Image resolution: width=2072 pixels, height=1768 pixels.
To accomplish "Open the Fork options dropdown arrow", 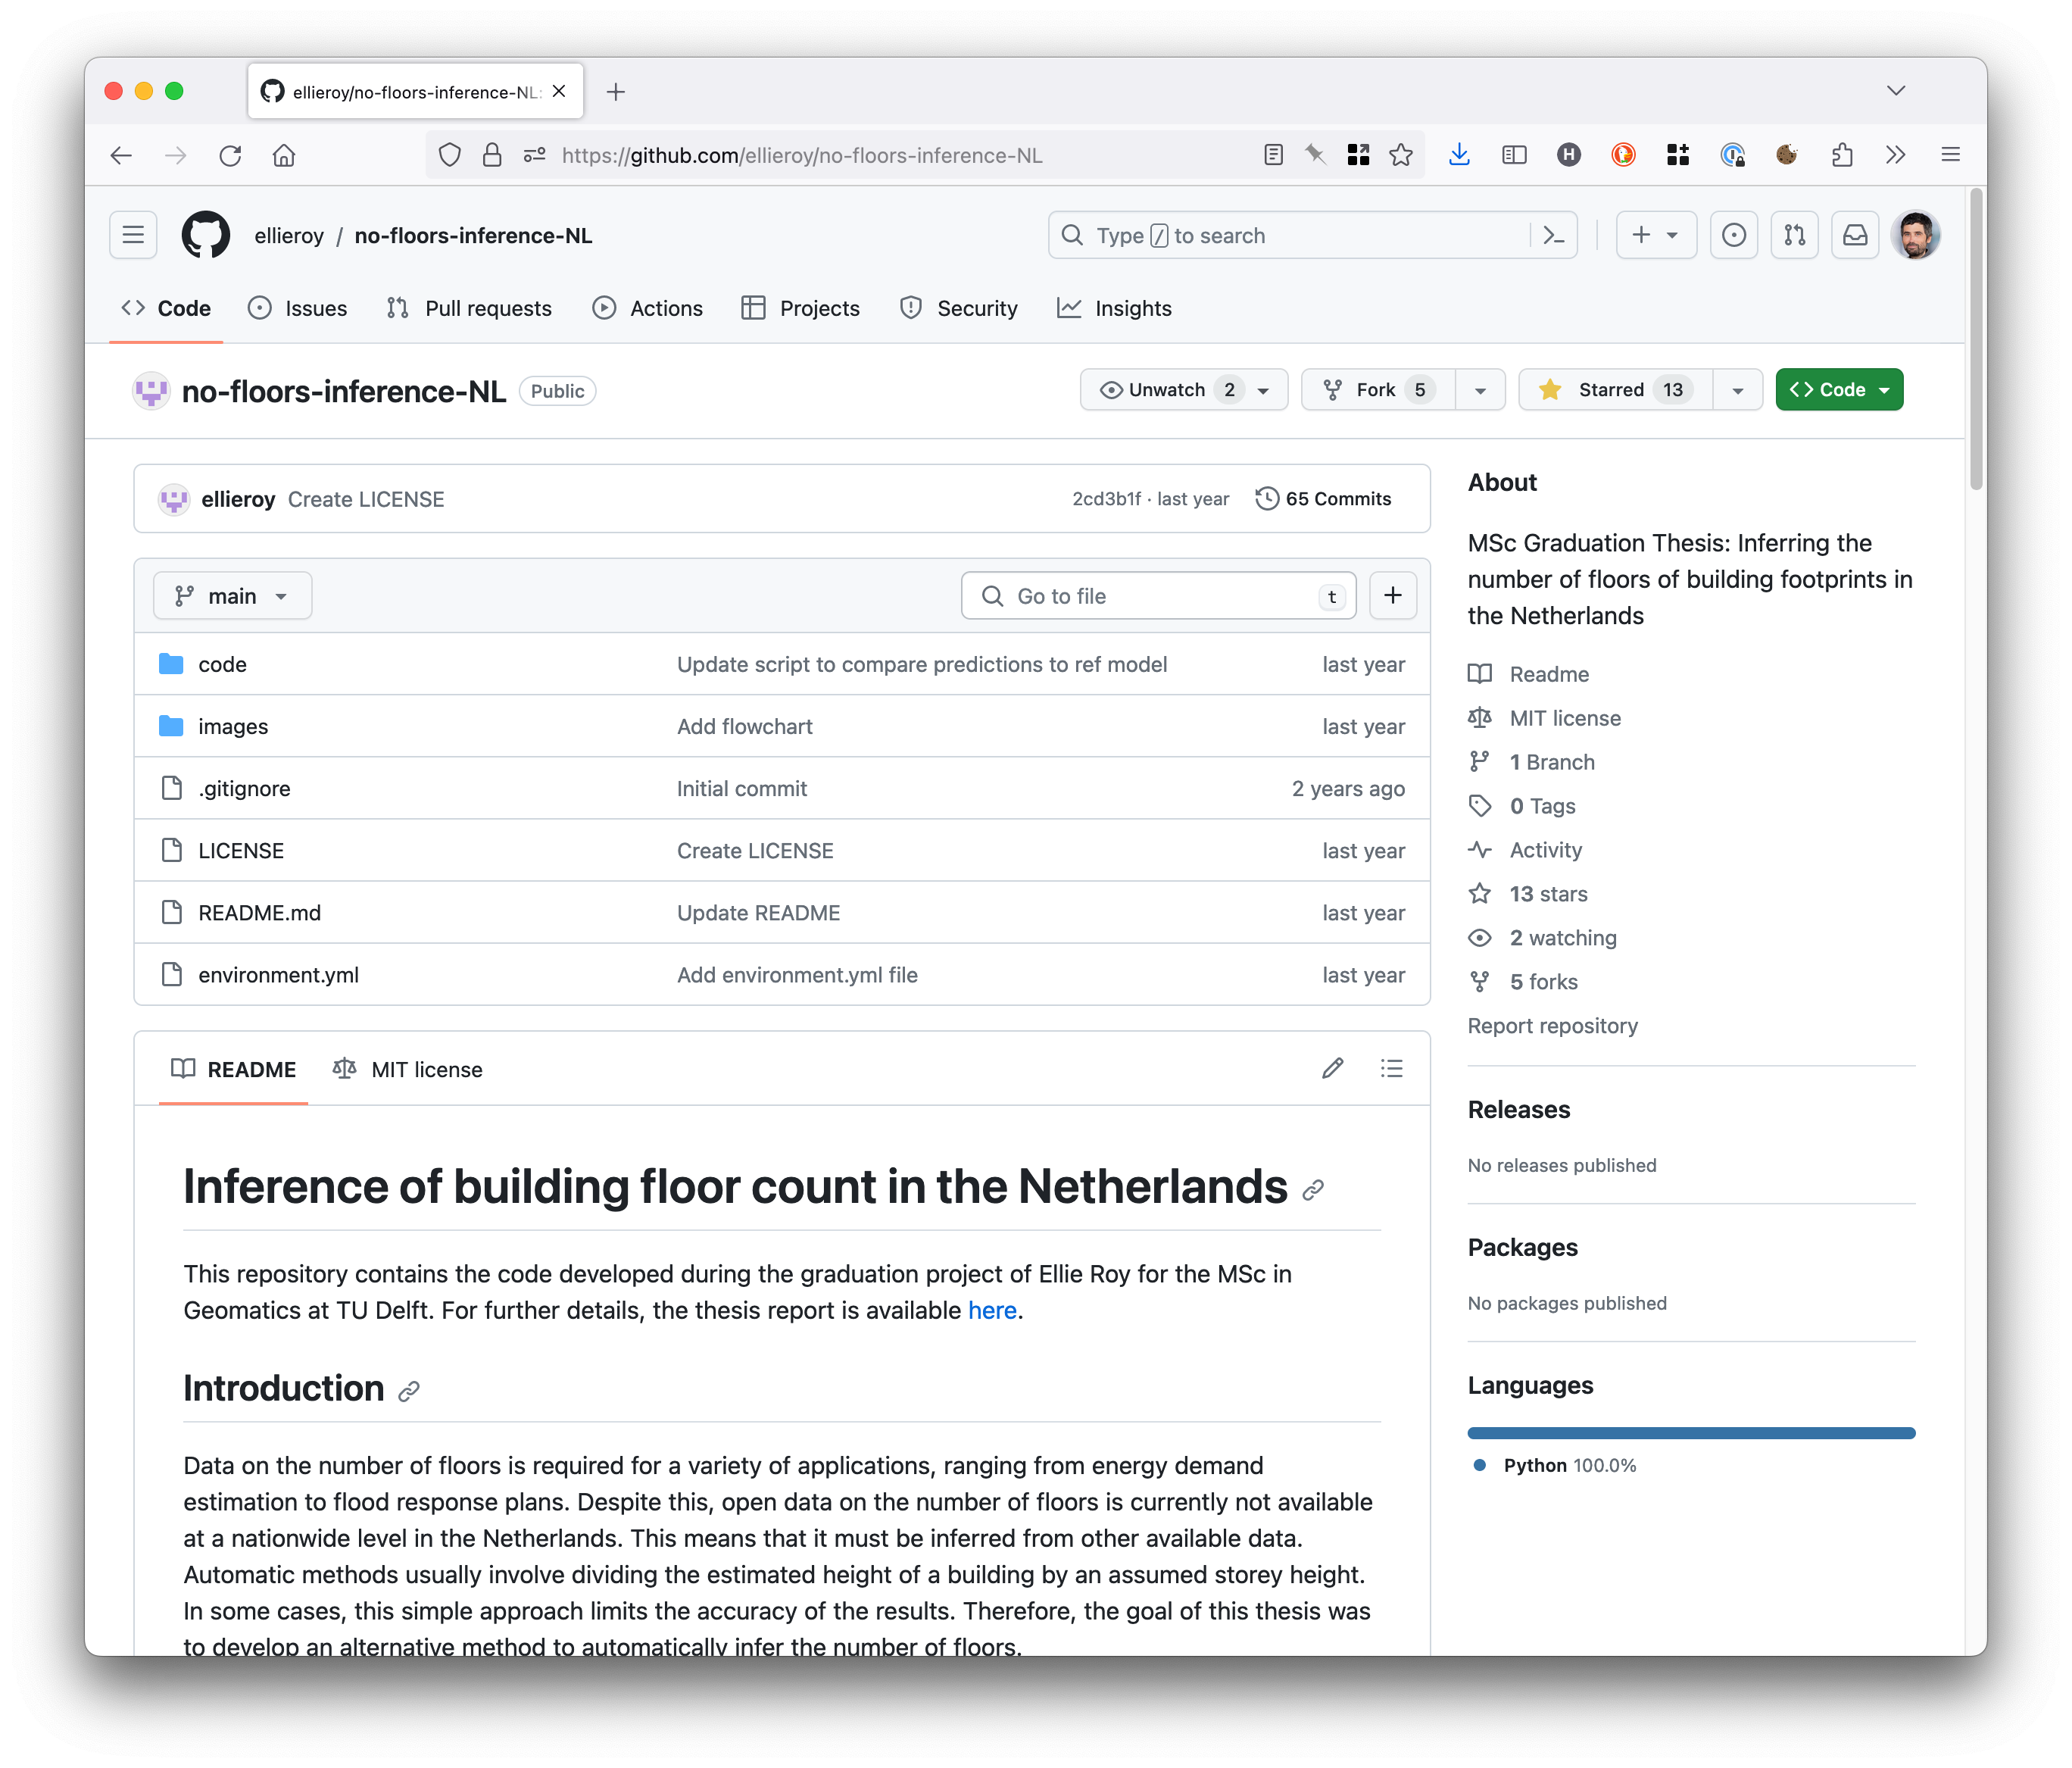I will [x=1480, y=390].
